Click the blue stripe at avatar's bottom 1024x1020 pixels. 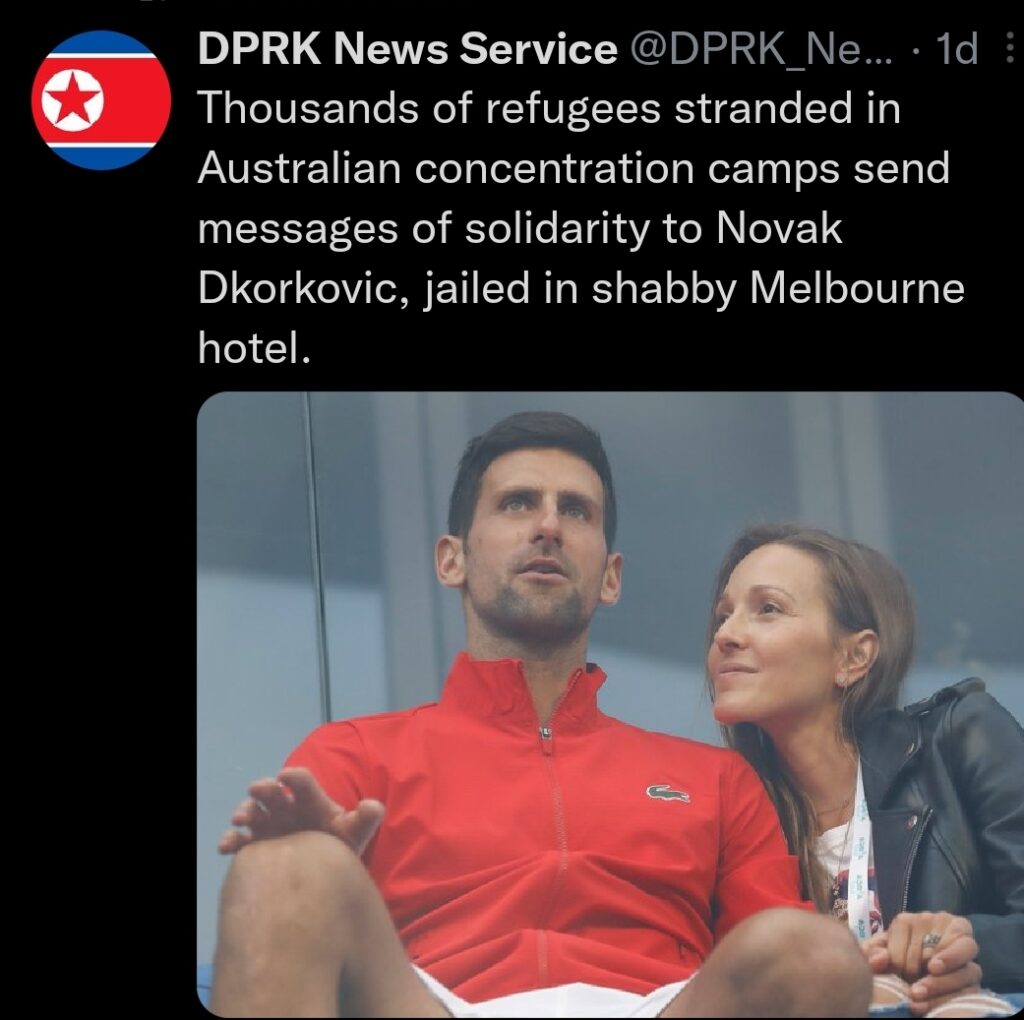coord(101,157)
